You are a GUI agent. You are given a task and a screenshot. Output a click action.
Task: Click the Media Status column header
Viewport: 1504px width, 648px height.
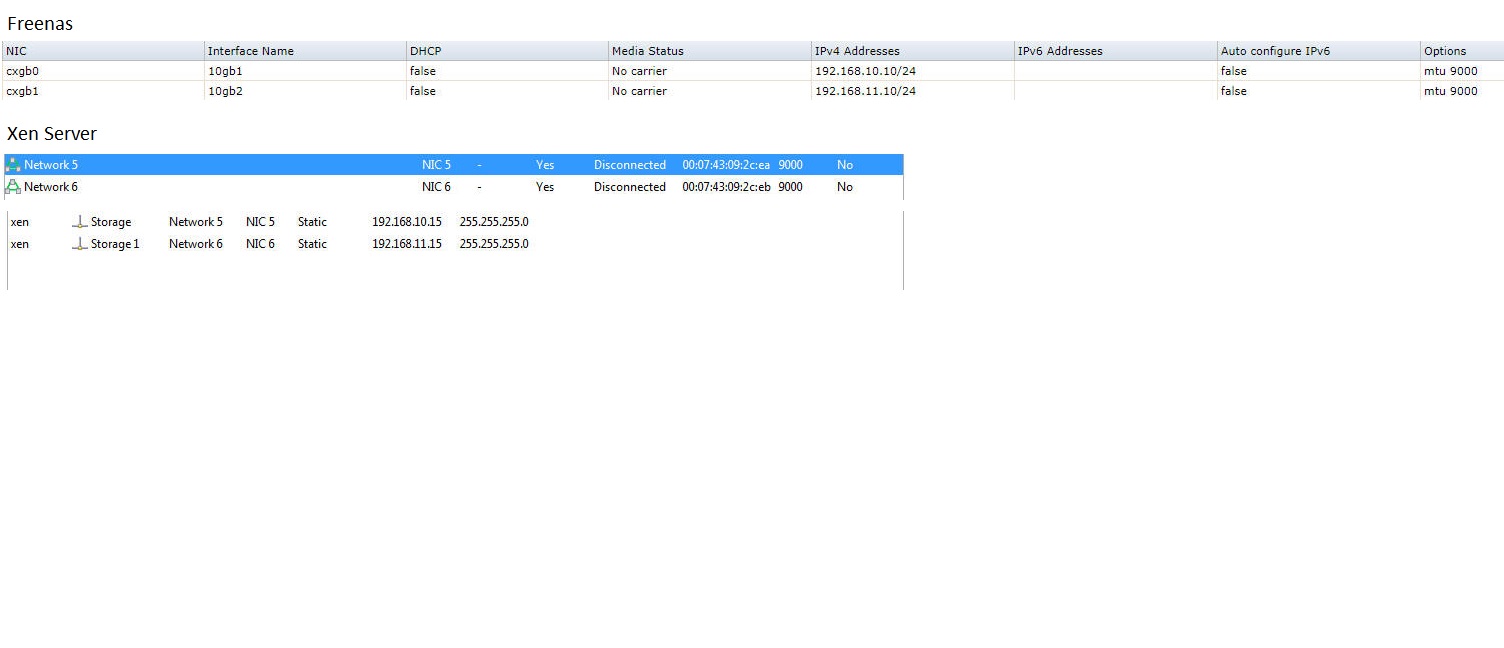coord(711,51)
